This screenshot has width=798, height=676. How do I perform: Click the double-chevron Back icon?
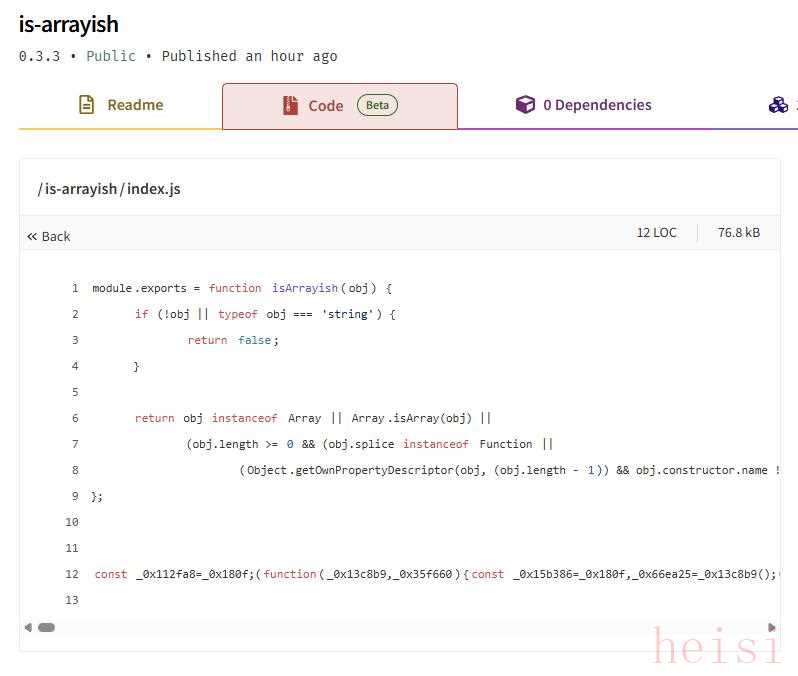pos(32,237)
